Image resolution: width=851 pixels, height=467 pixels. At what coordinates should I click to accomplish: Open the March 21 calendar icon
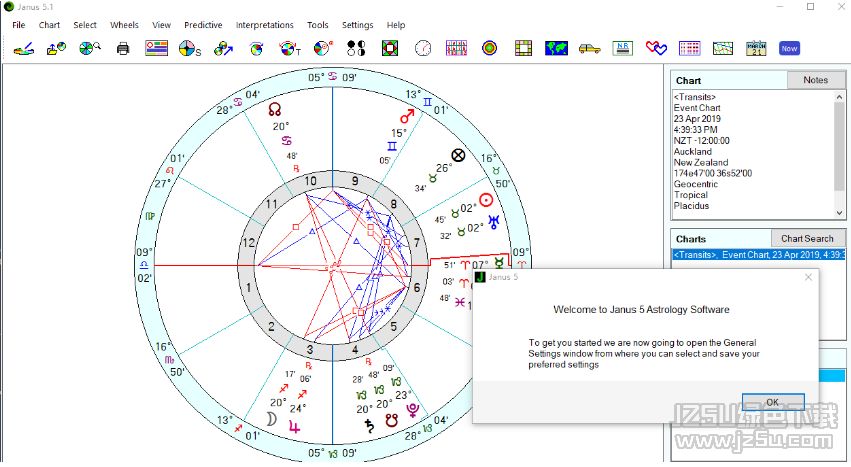tap(756, 48)
